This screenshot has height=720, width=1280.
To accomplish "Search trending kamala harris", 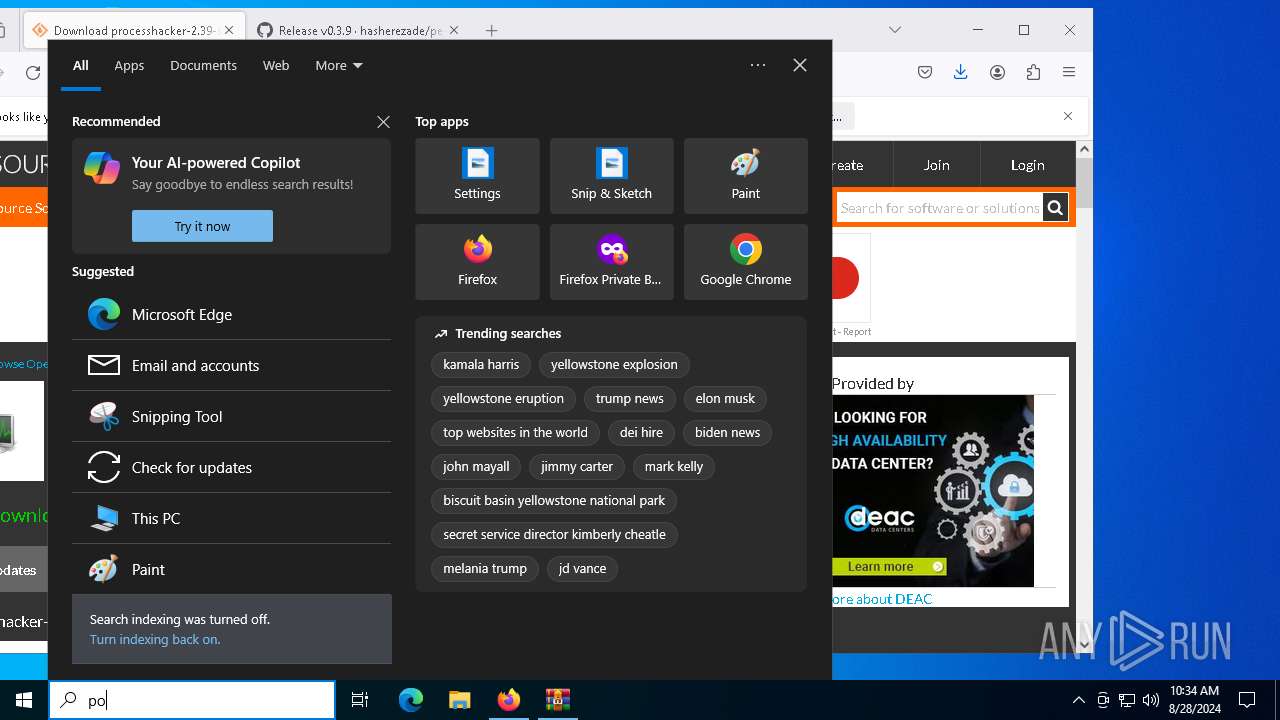I will pyautogui.click(x=481, y=365).
